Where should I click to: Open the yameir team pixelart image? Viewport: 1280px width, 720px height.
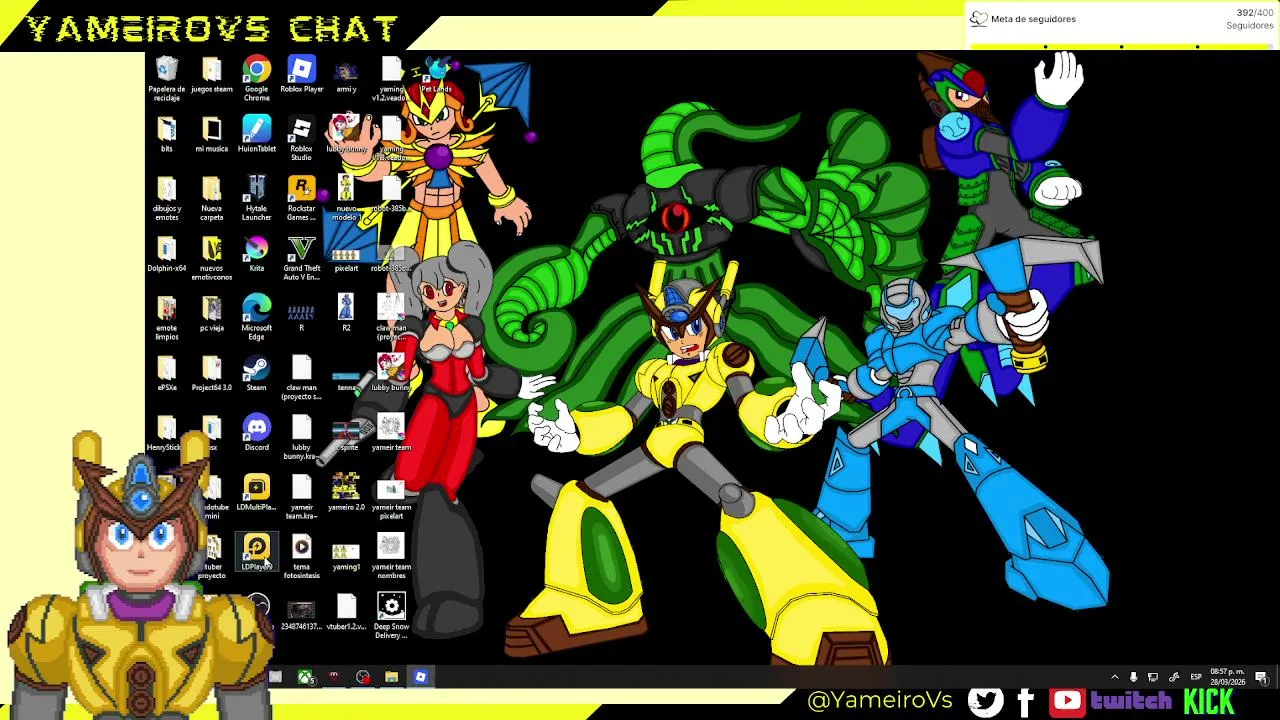click(x=391, y=498)
